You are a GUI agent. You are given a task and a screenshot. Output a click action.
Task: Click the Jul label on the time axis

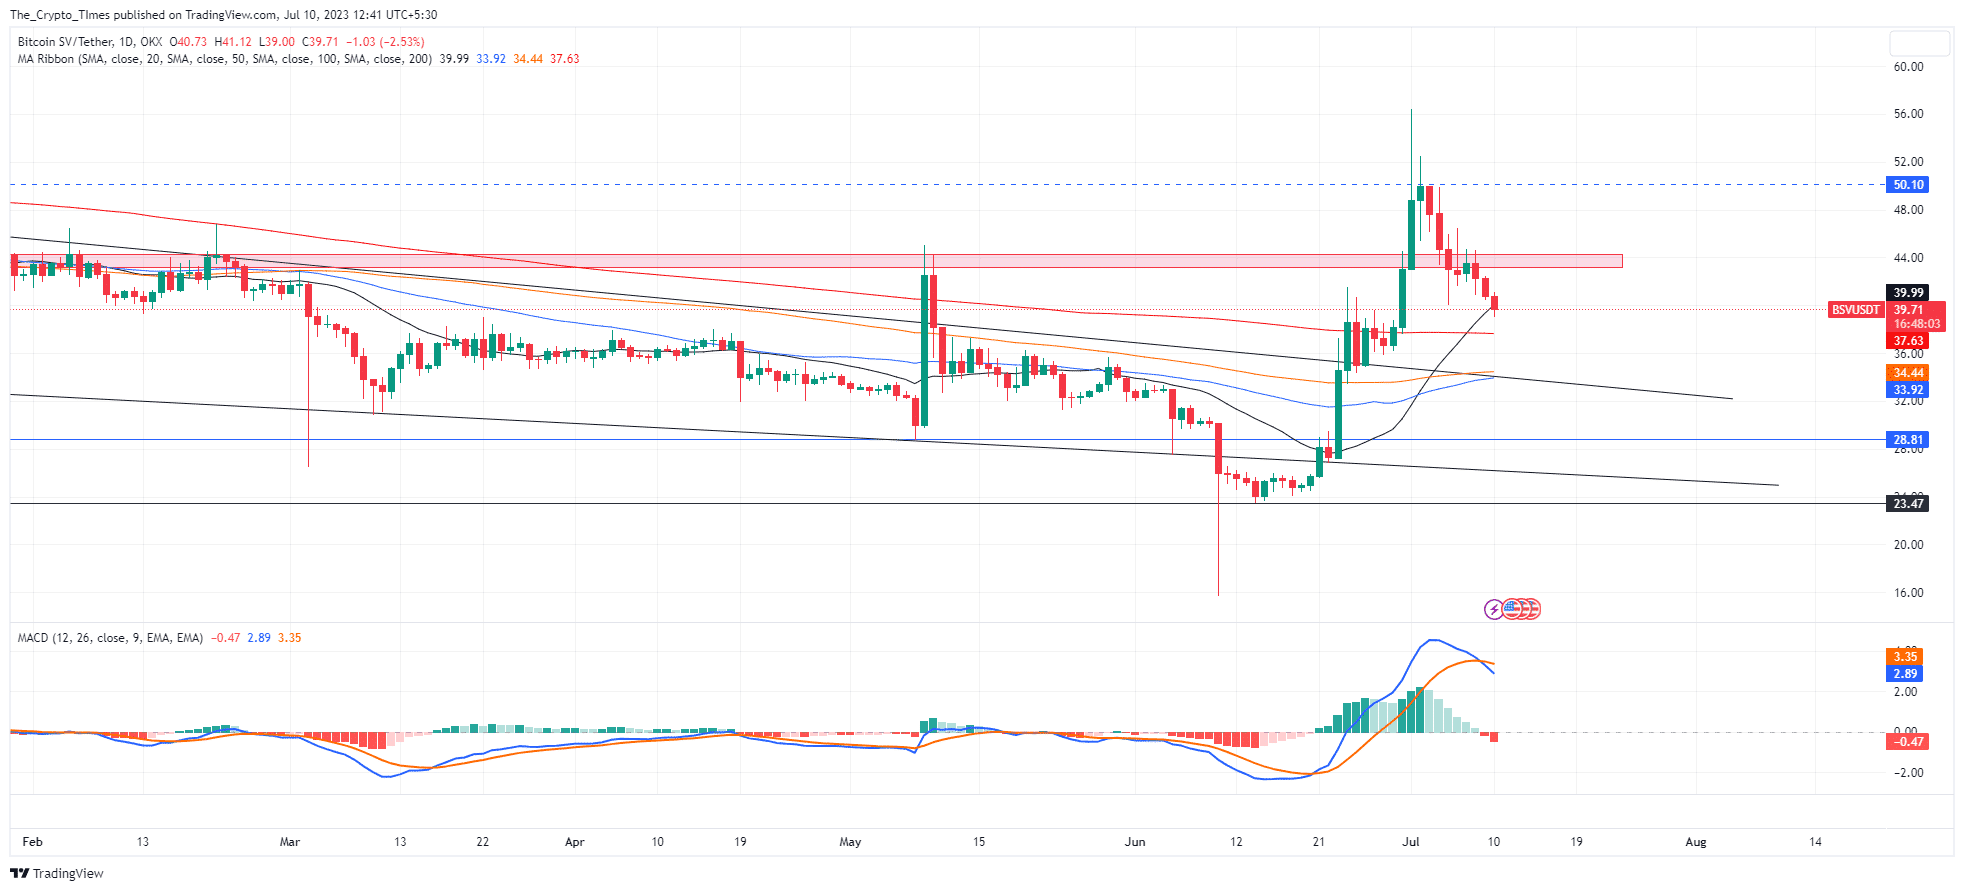[x=1410, y=842]
